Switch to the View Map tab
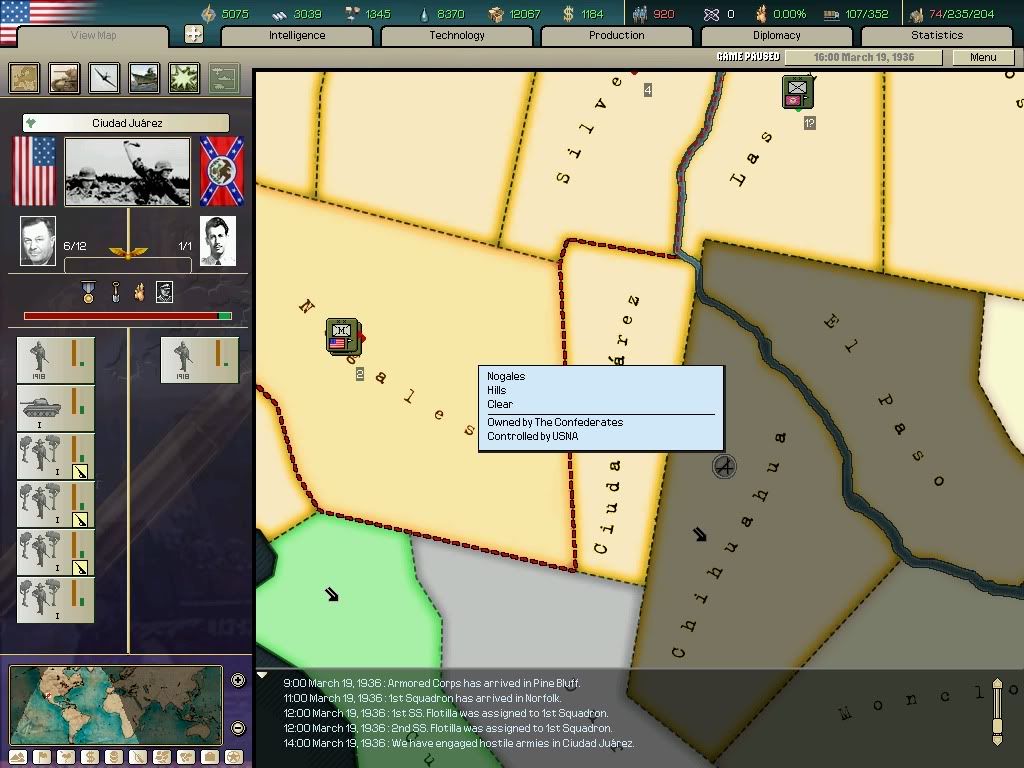This screenshot has height=768, width=1024. pyautogui.click(x=93, y=35)
